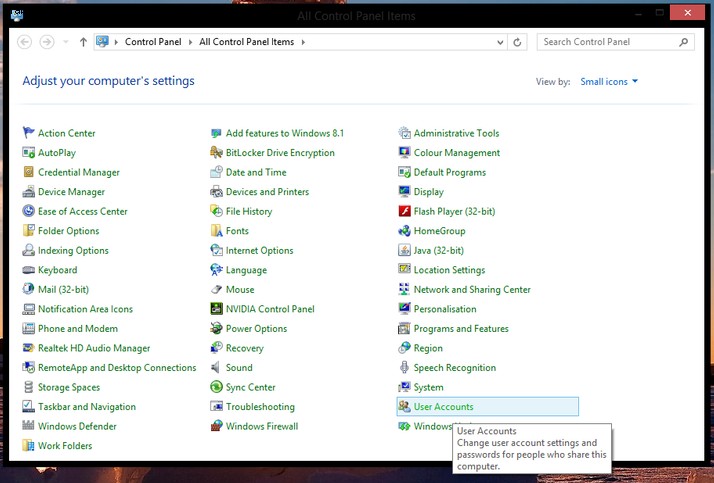
Task: Click the Power Options icon
Action: click(x=216, y=328)
